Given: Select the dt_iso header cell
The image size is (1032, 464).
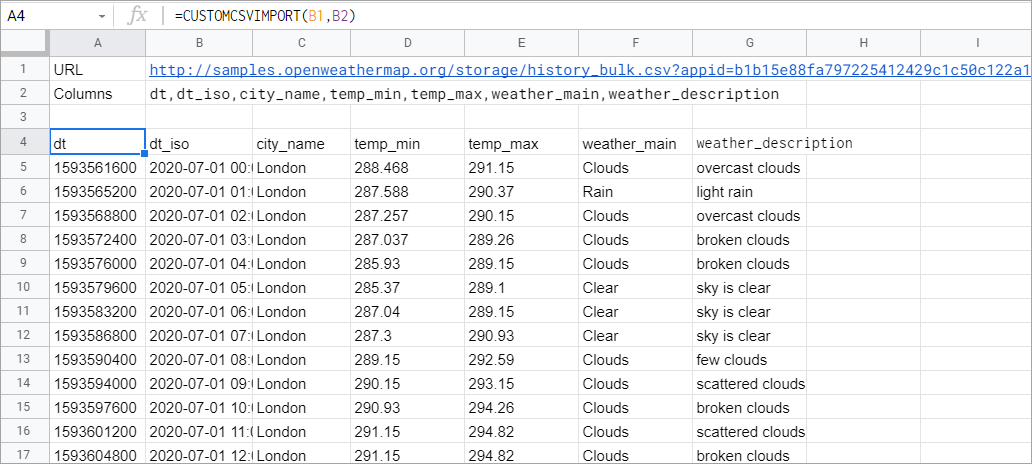Looking at the screenshot, I should pos(199,143).
